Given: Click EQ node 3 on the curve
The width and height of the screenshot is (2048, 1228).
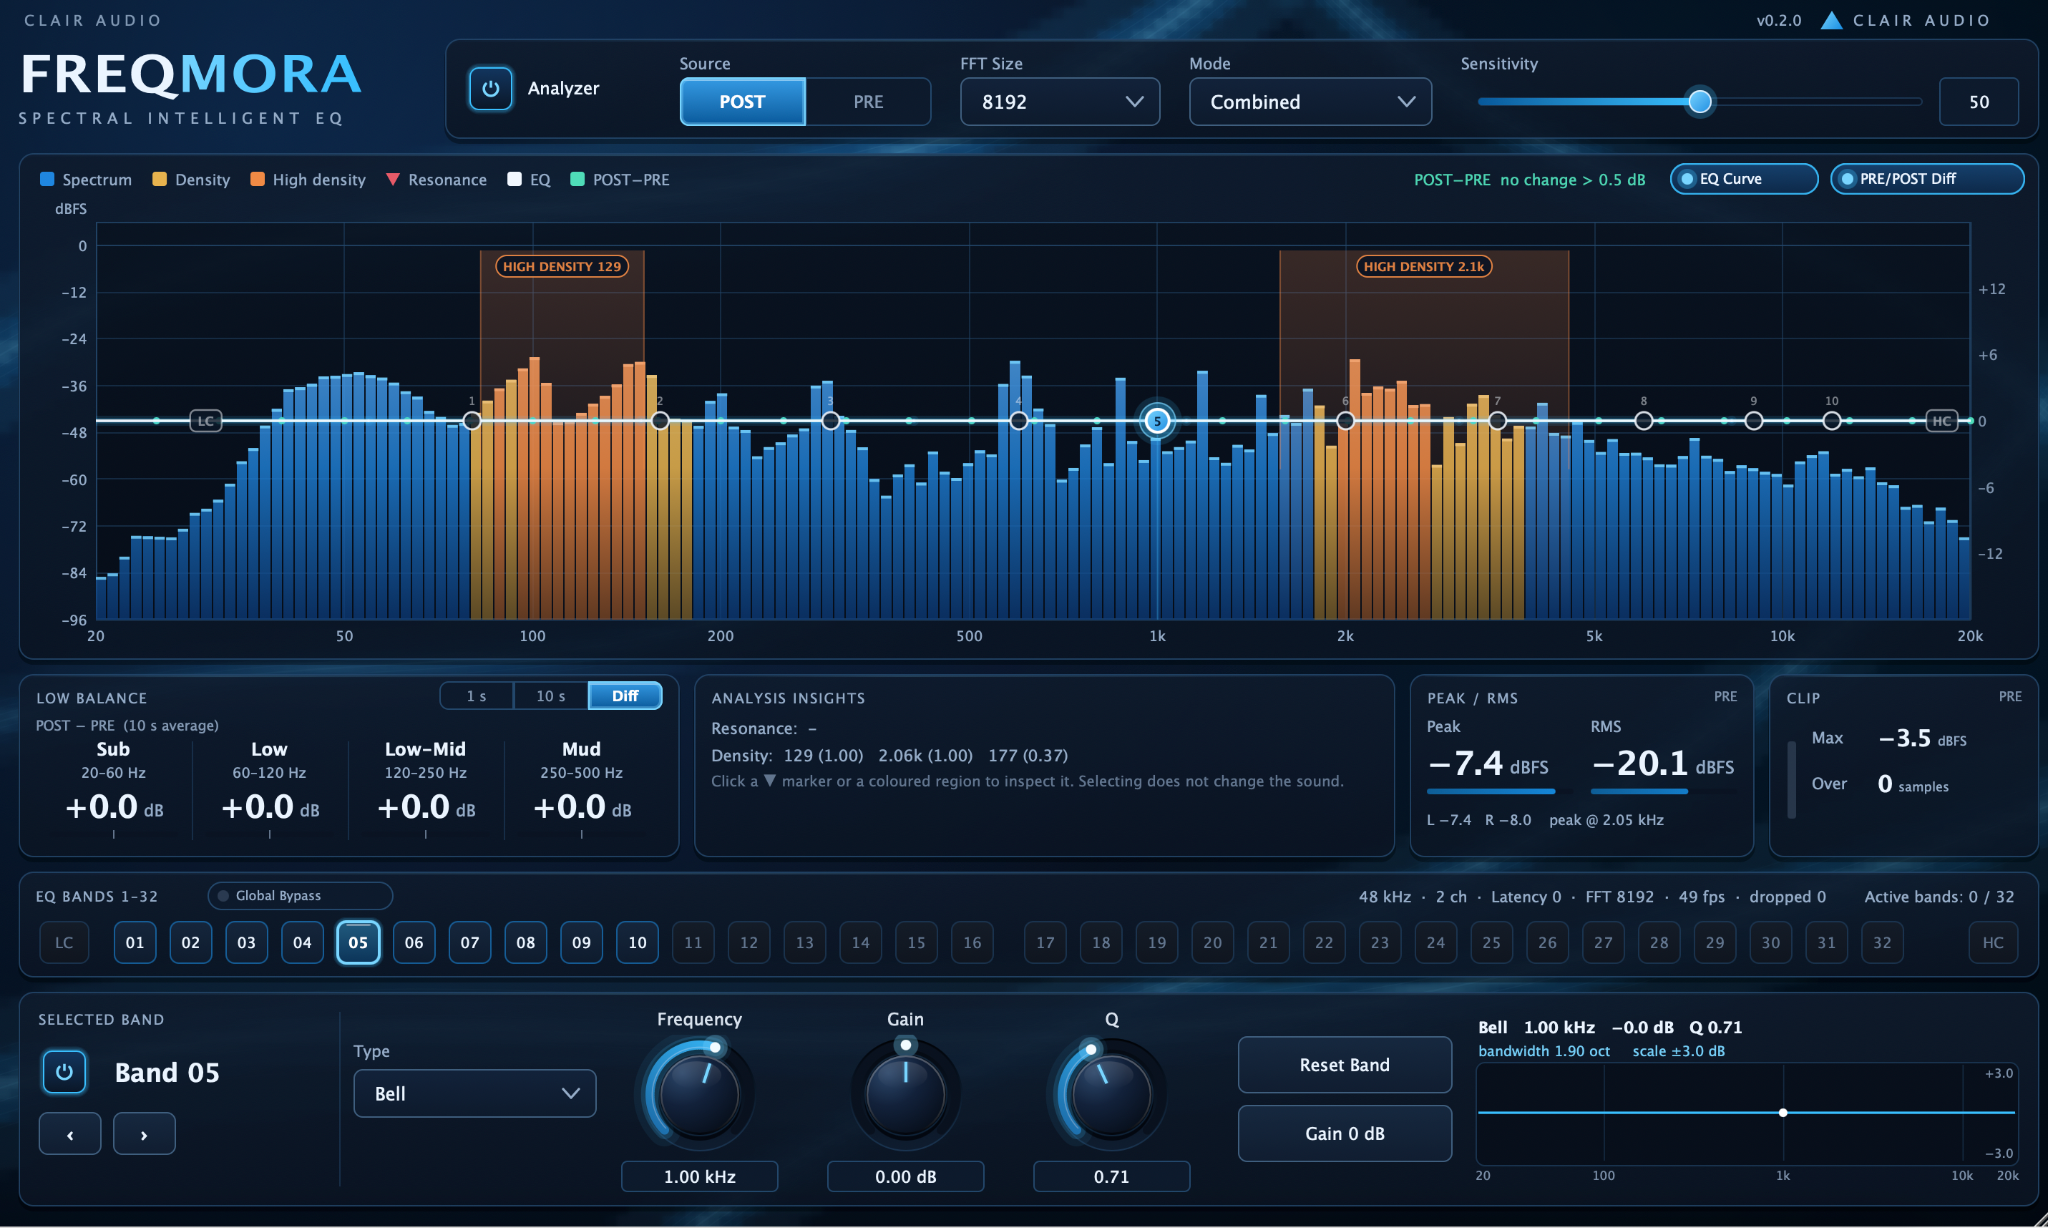Looking at the screenshot, I should point(830,421).
